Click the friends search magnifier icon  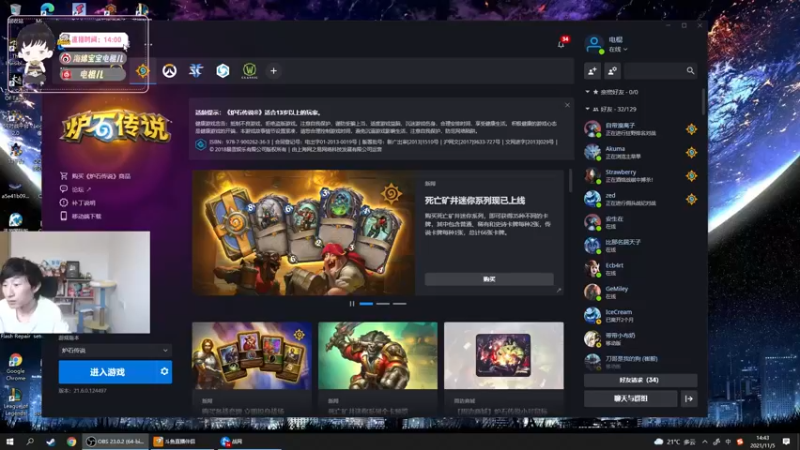690,71
